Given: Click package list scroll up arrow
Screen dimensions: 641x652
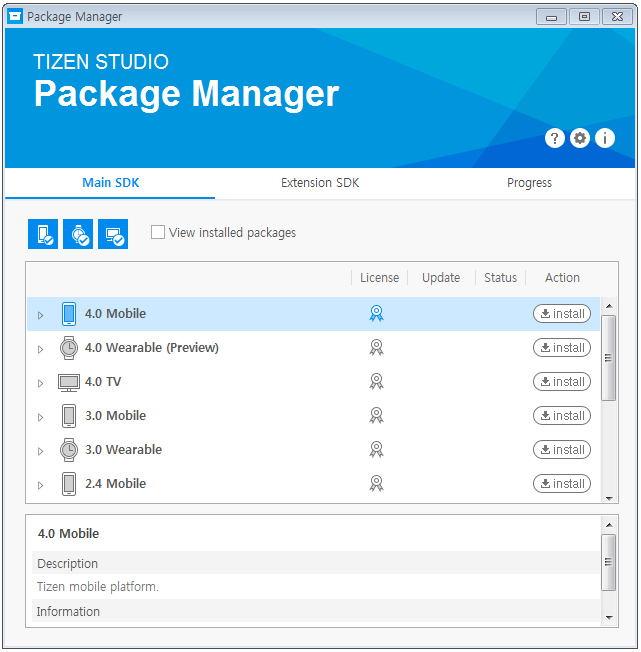Looking at the screenshot, I should tap(609, 306).
